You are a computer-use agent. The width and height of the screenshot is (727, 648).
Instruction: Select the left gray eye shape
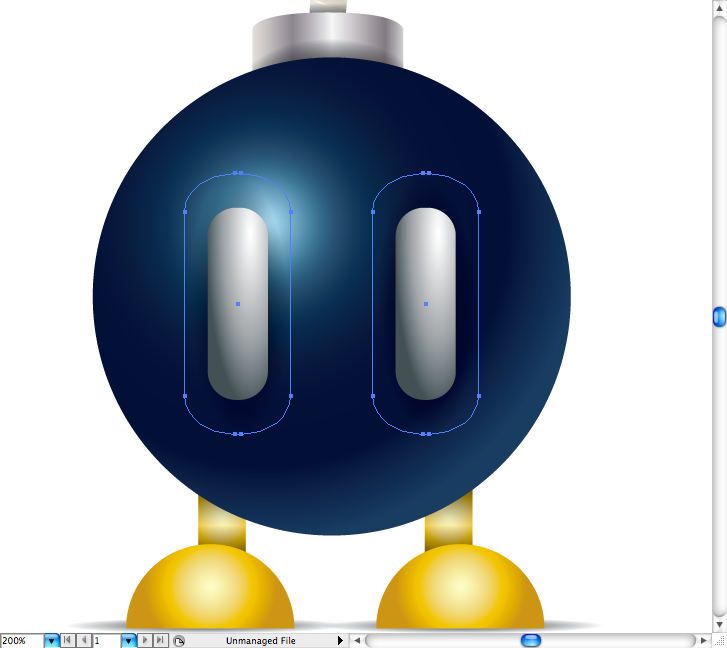tap(238, 303)
